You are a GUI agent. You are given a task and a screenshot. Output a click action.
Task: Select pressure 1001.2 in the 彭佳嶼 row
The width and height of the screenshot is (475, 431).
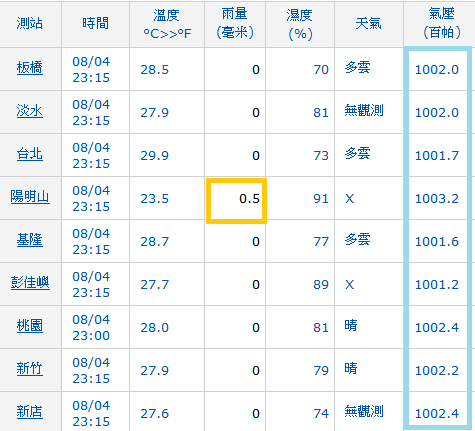(x=437, y=285)
